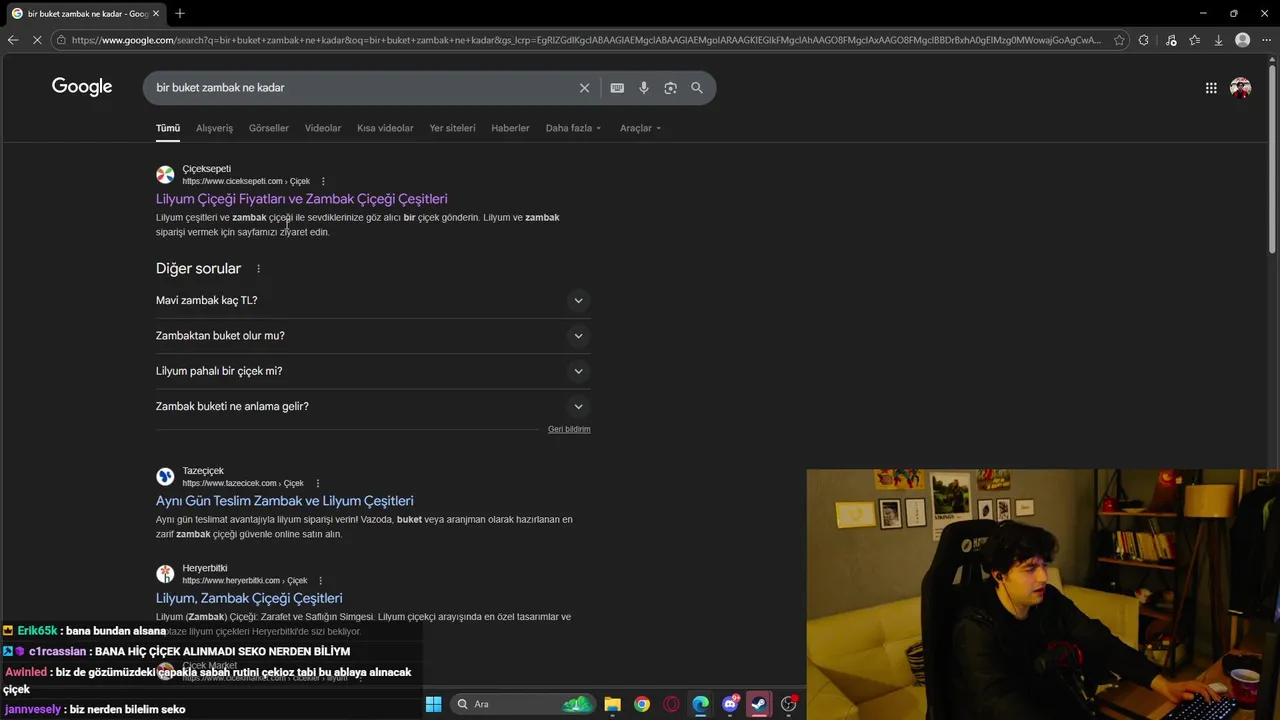Open more options for Çiçeksepeti result
1280x720 pixels.
pyautogui.click(x=323, y=181)
